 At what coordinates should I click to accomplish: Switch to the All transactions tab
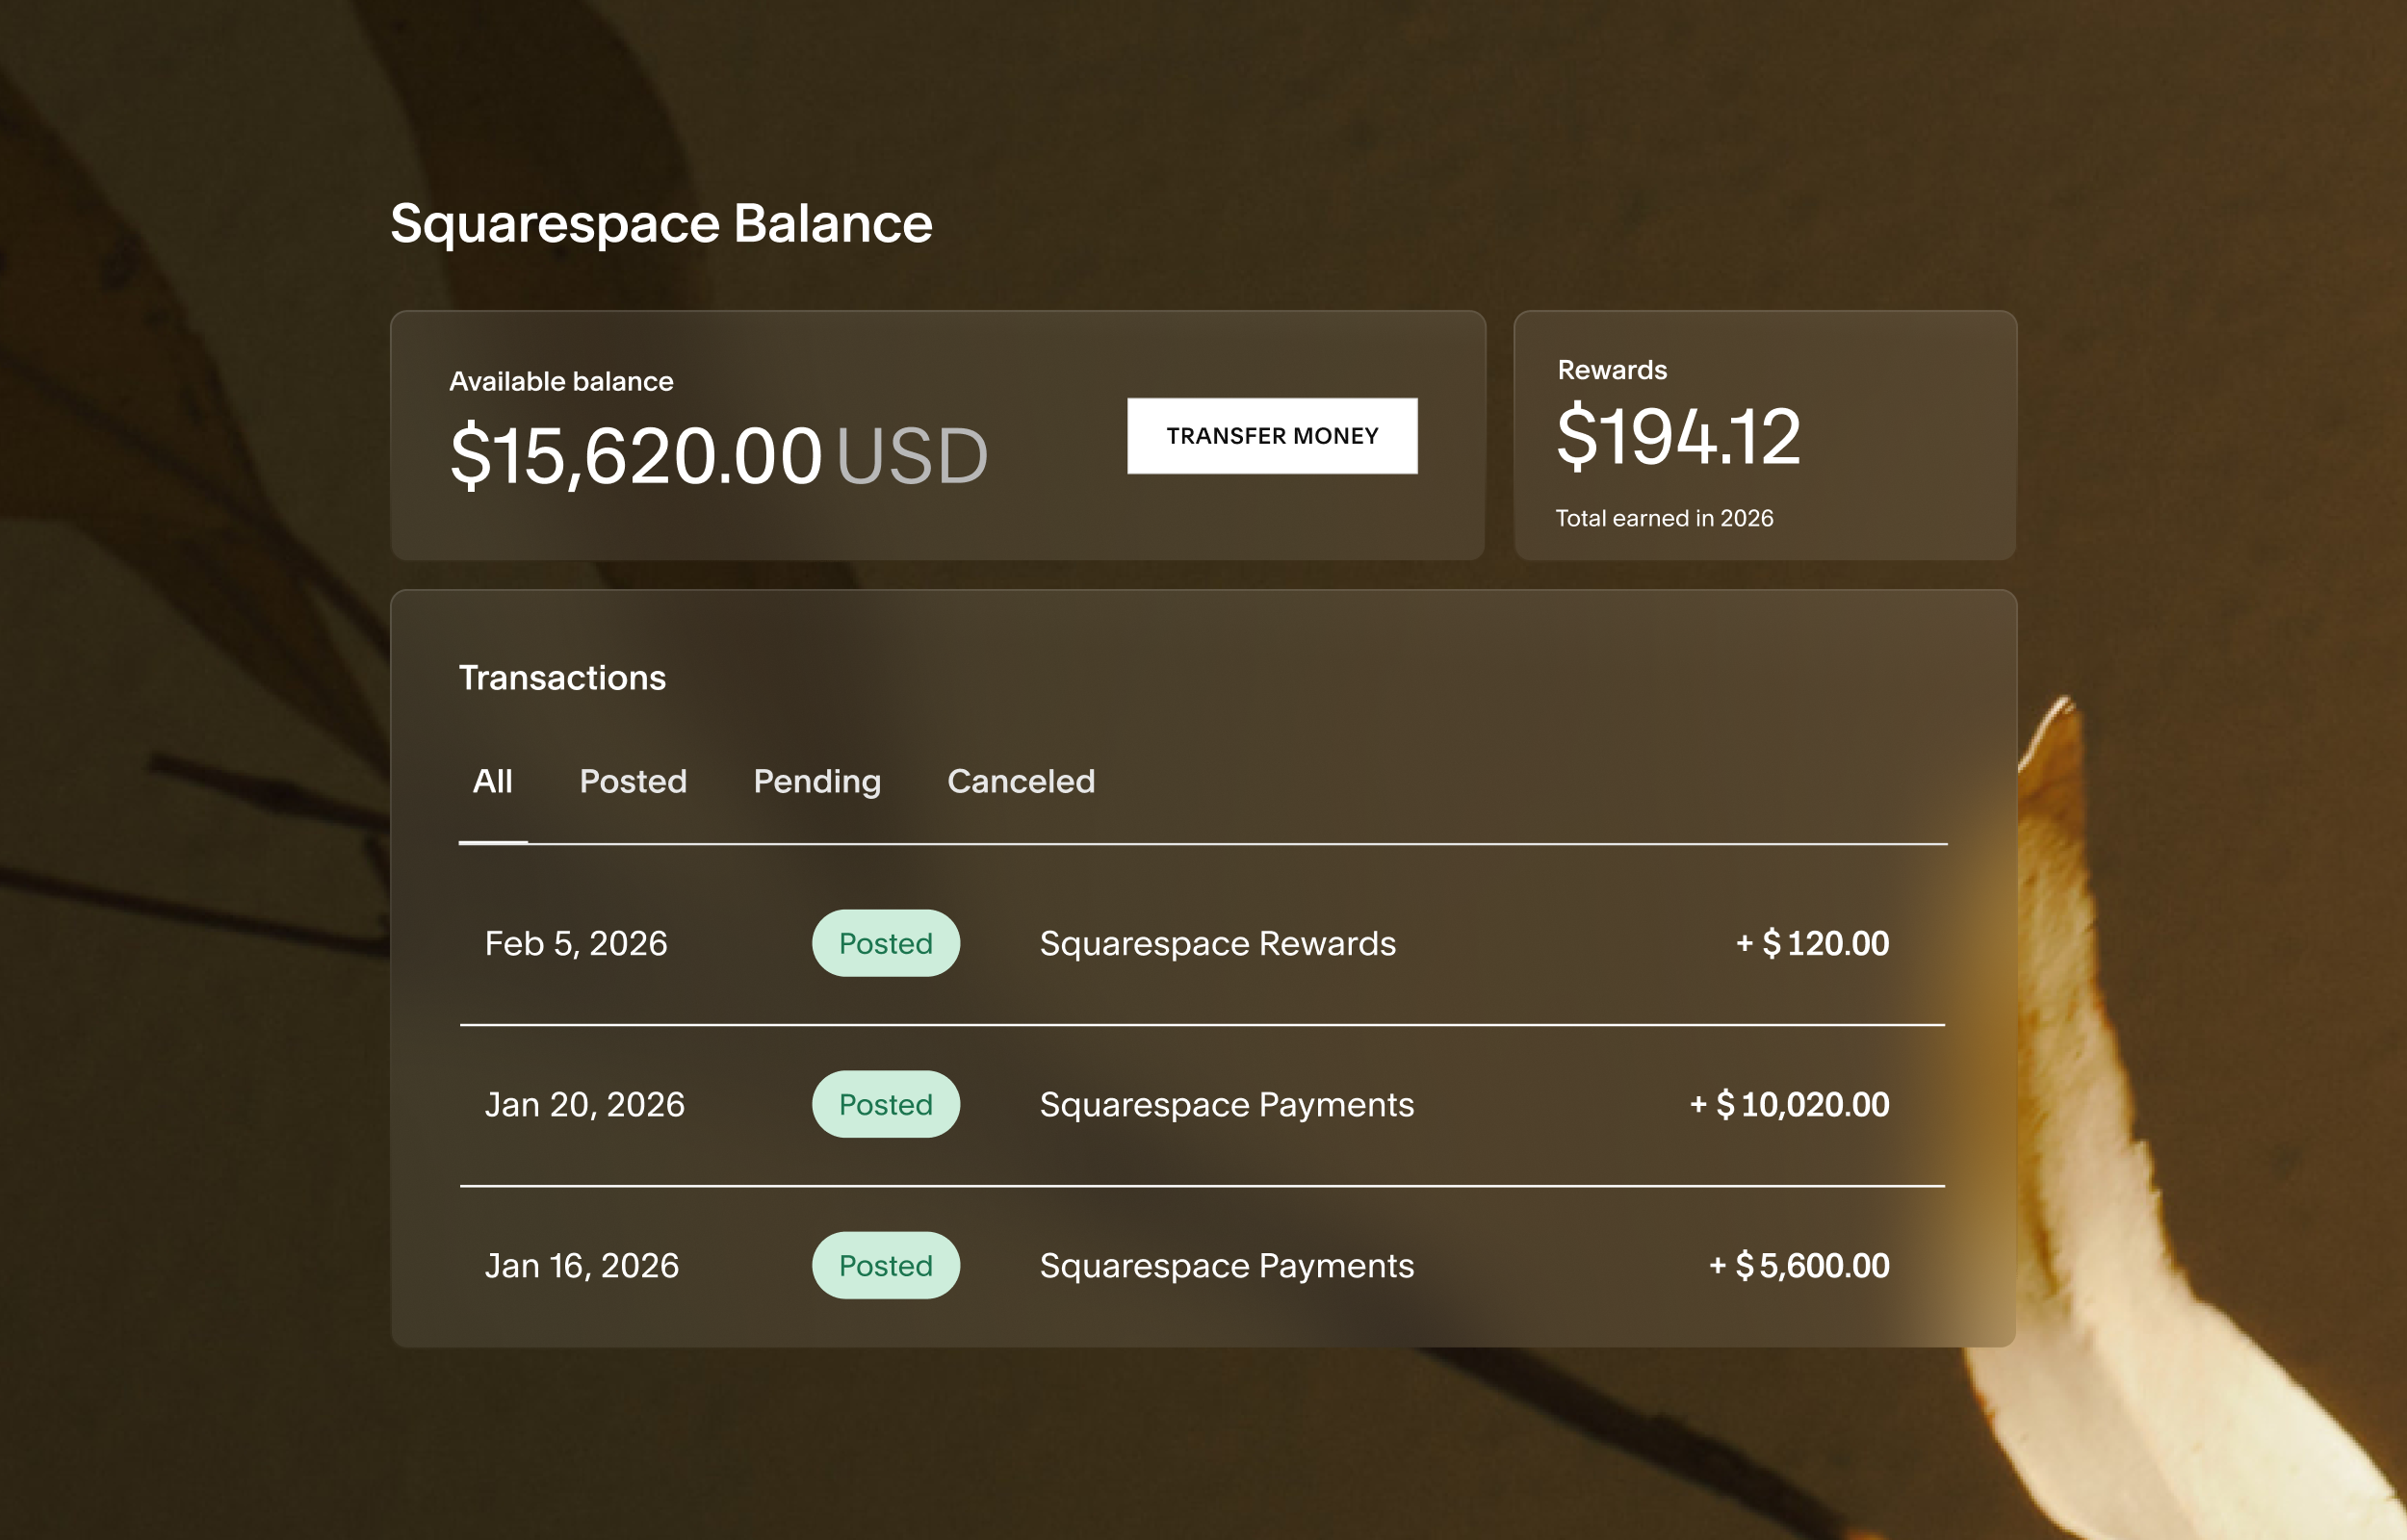pyautogui.click(x=492, y=781)
